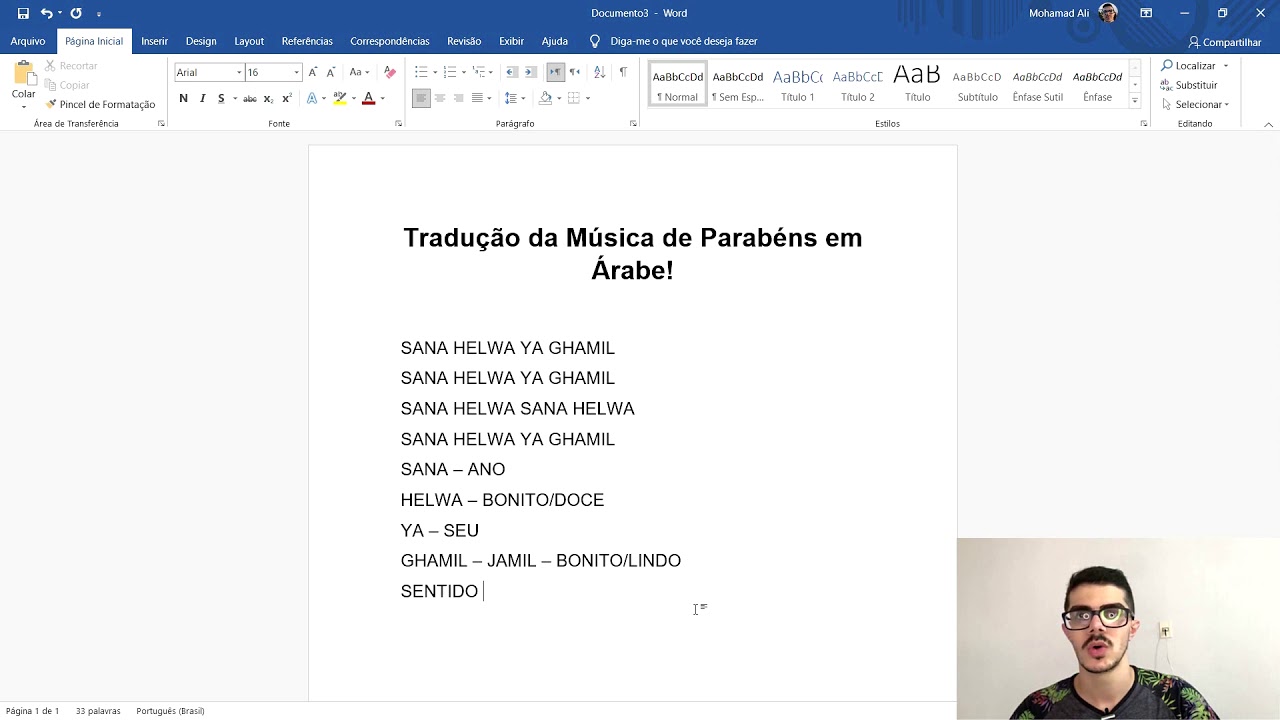Collapse the ribbon with the chevron
This screenshot has height=720, width=1280.
click(x=1268, y=124)
